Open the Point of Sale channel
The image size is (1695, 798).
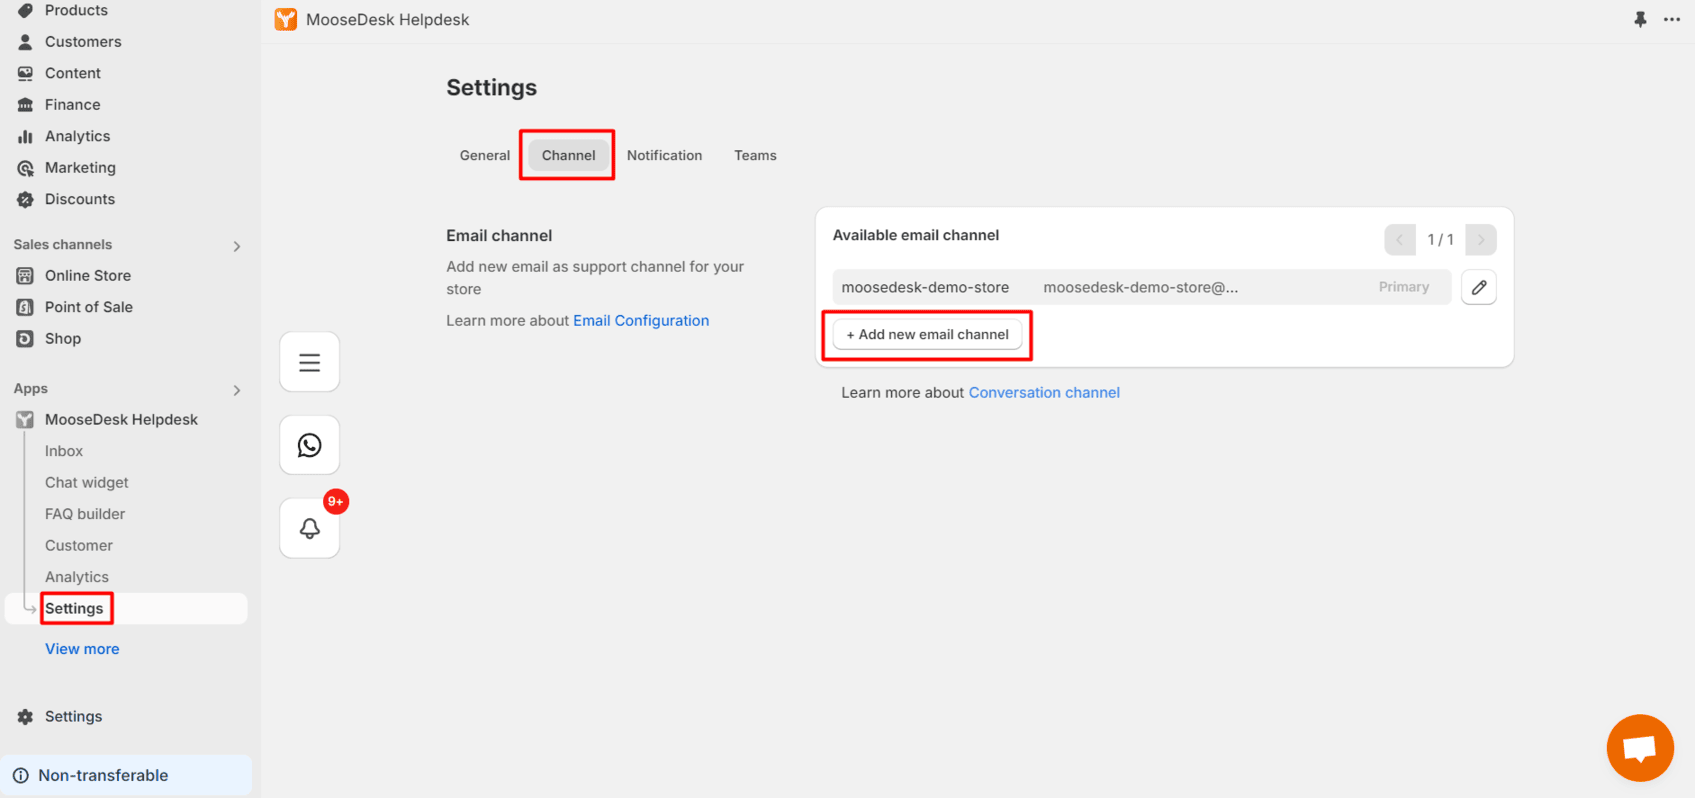pos(89,307)
